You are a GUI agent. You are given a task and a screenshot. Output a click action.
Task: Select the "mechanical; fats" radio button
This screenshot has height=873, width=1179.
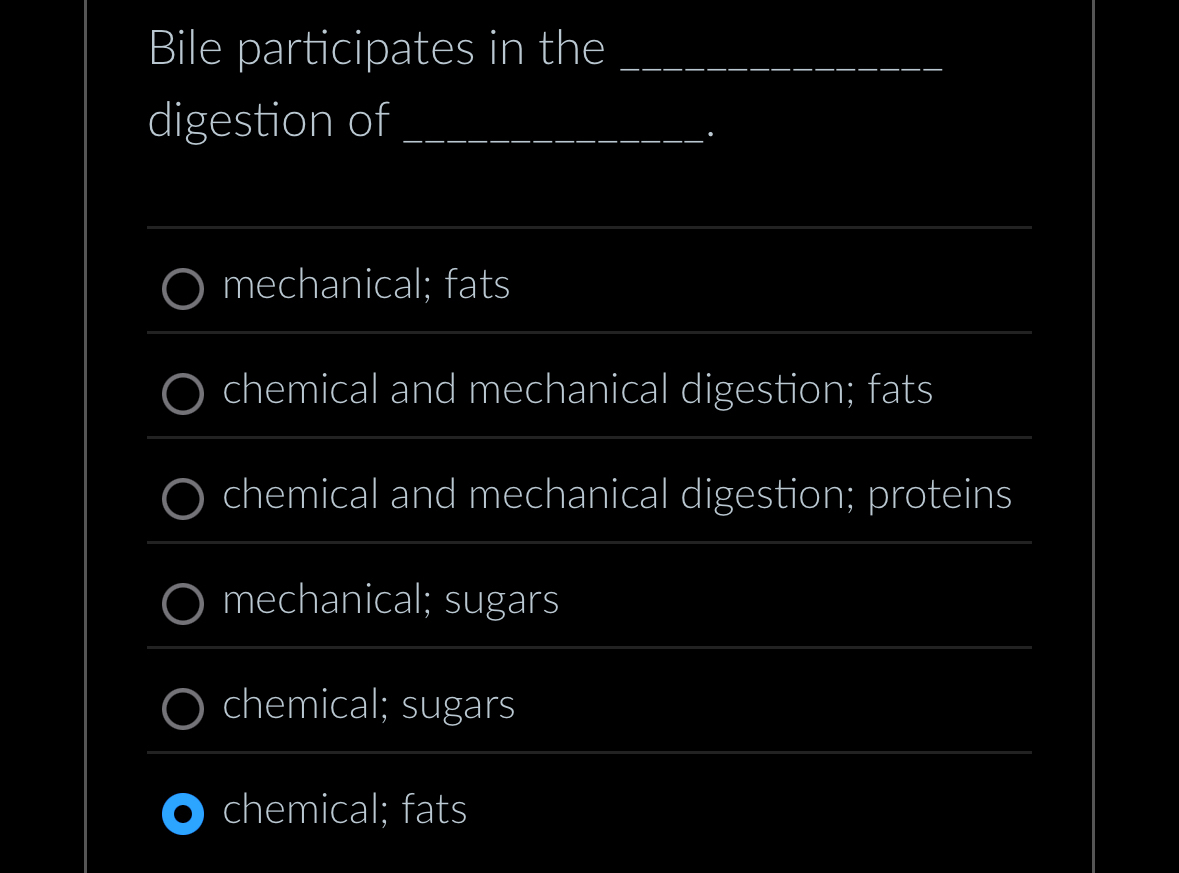click(183, 289)
